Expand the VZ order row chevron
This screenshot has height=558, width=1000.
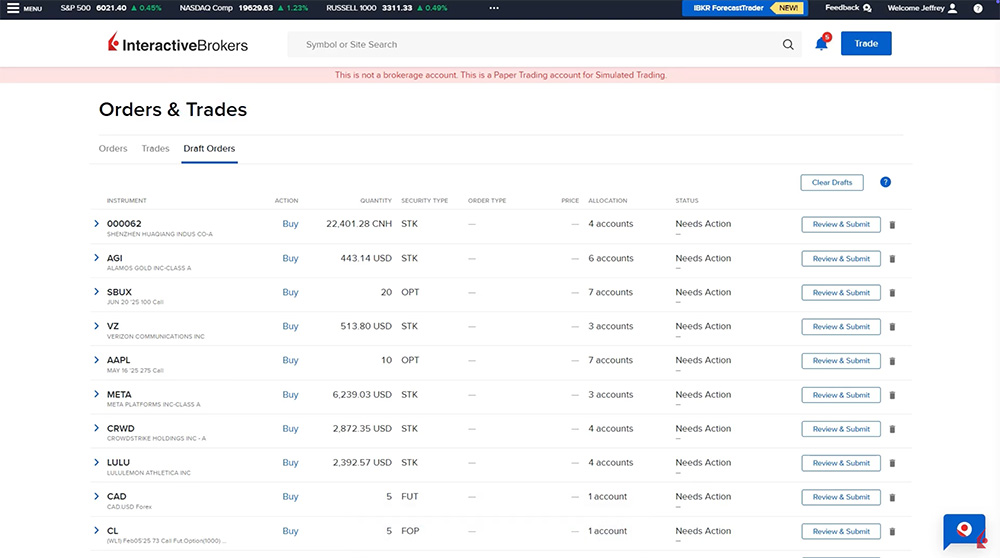tap(97, 326)
